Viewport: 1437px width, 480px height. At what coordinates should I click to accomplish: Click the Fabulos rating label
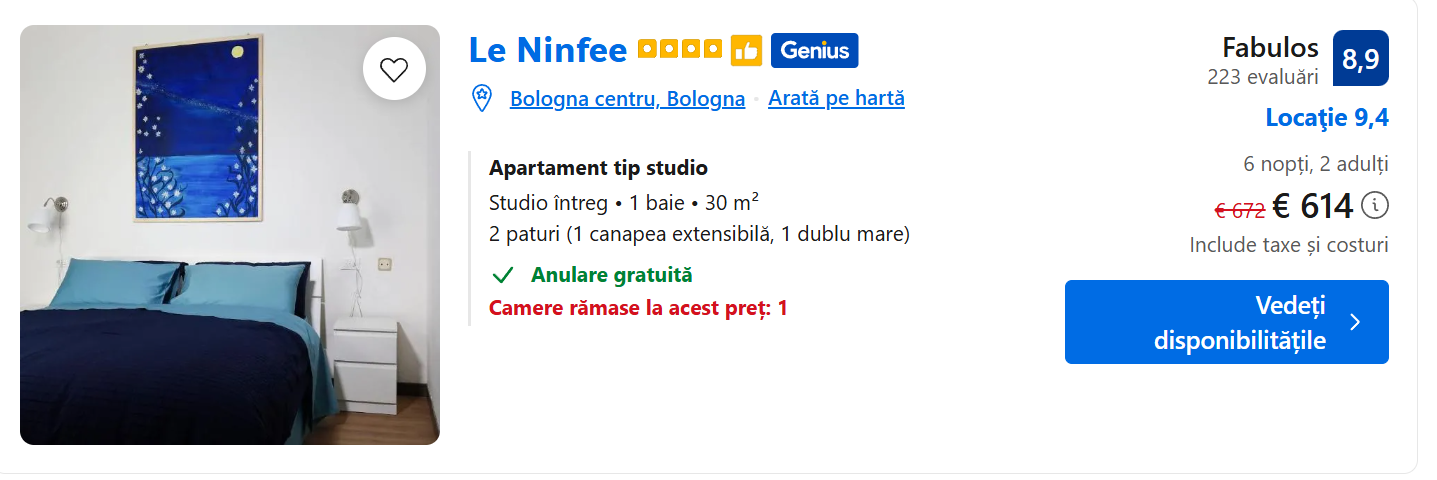[1270, 47]
